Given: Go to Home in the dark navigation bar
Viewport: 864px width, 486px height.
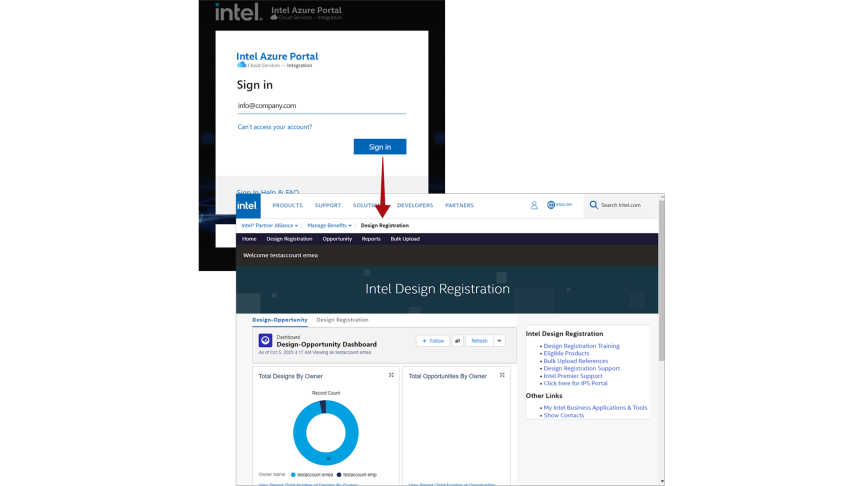Looking at the screenshot, I should coord(249,239).
